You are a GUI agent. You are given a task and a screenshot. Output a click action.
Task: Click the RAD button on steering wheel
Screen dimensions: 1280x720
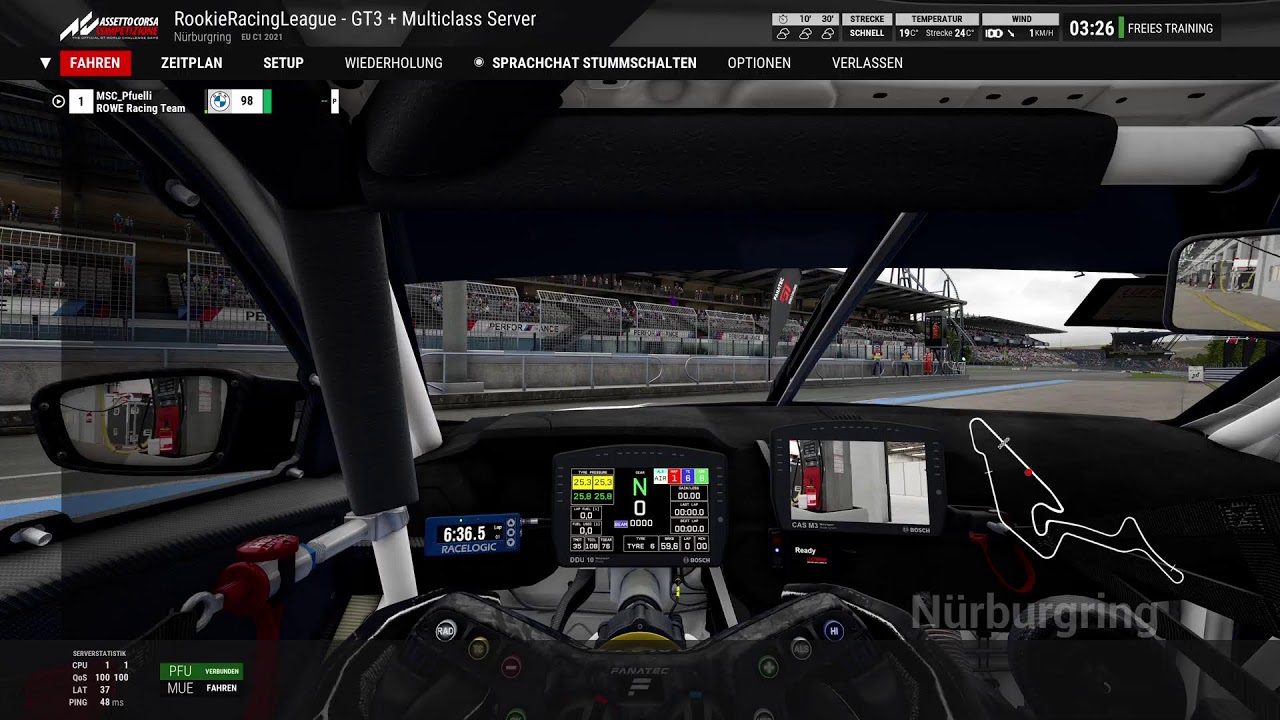(x=446, y=630)
